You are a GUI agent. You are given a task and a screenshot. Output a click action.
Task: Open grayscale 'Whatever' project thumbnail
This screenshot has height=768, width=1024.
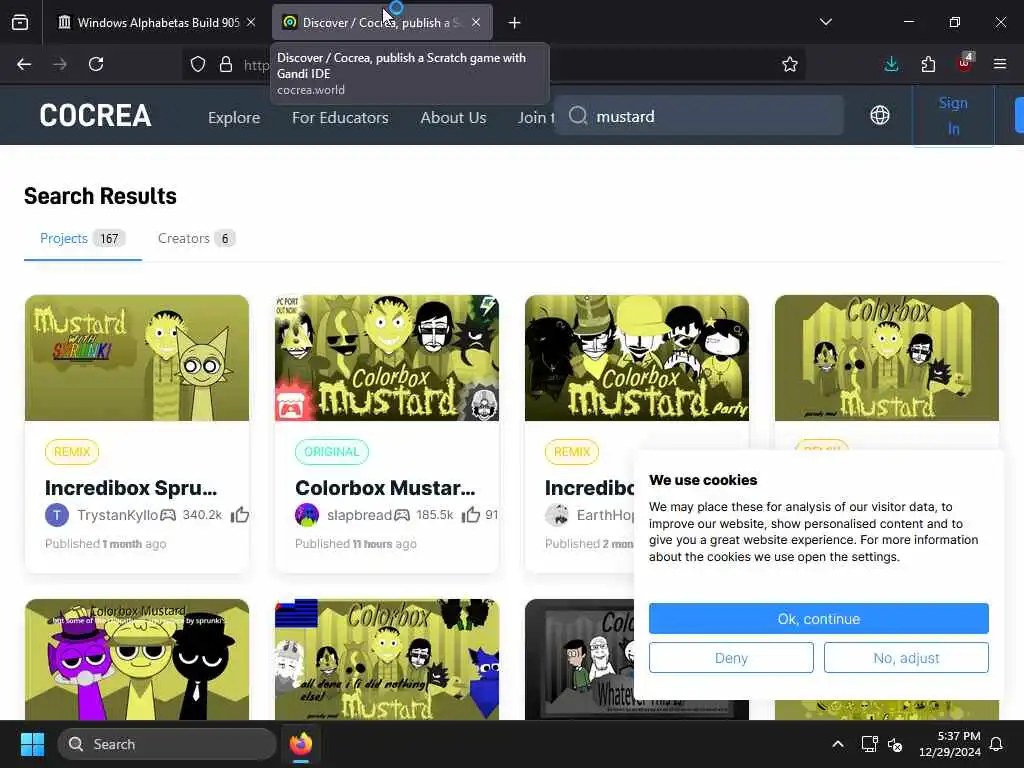pos(580,660)
